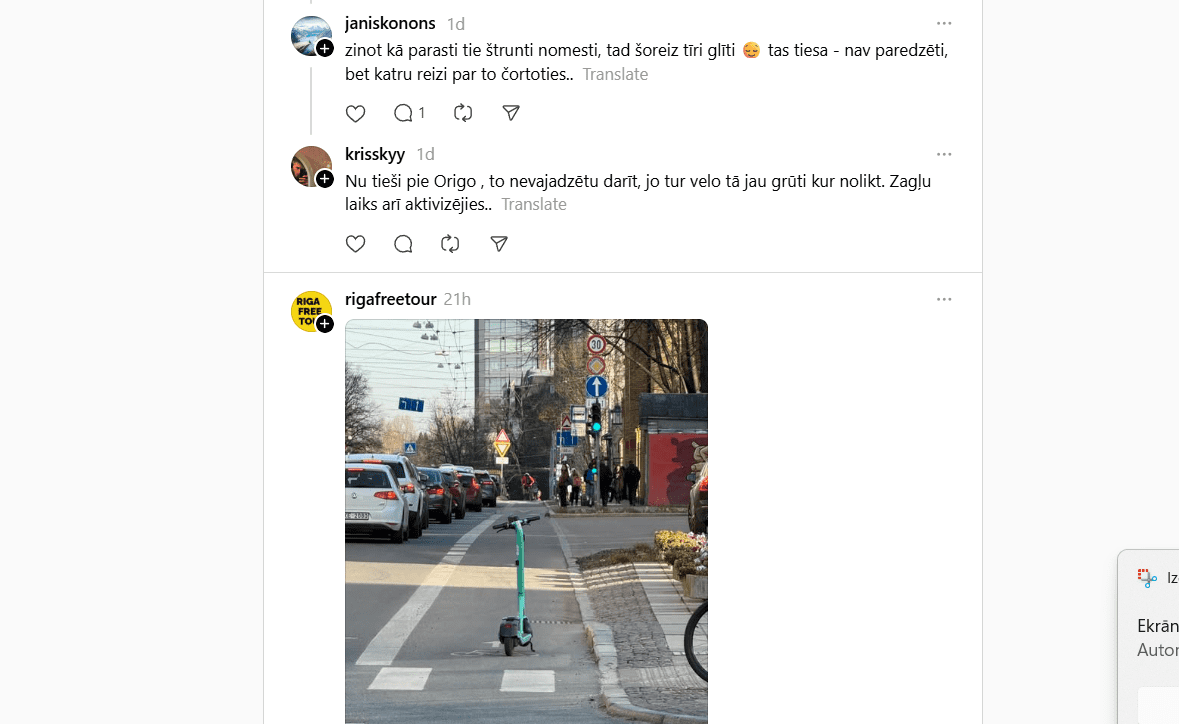Open replies on janiskonons' comment
The width and height of the screenshot is (1179, 724).
[410, 113]
